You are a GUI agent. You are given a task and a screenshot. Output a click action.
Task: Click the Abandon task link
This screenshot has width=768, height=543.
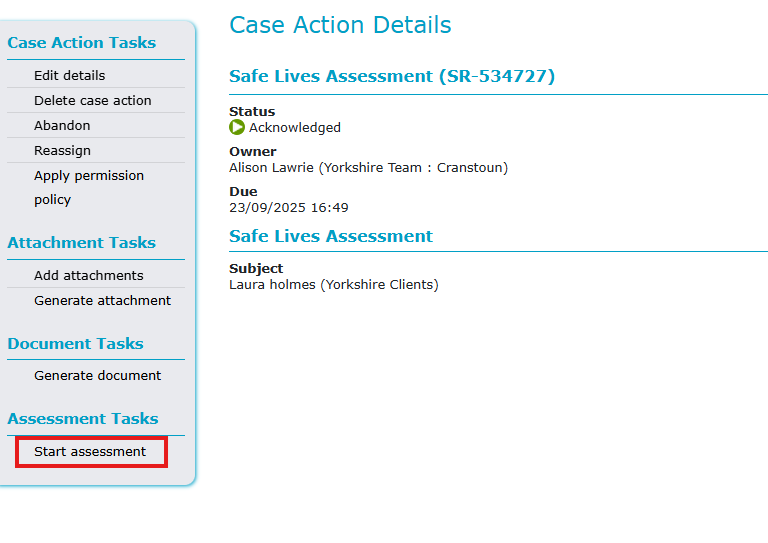click(62, 125)
